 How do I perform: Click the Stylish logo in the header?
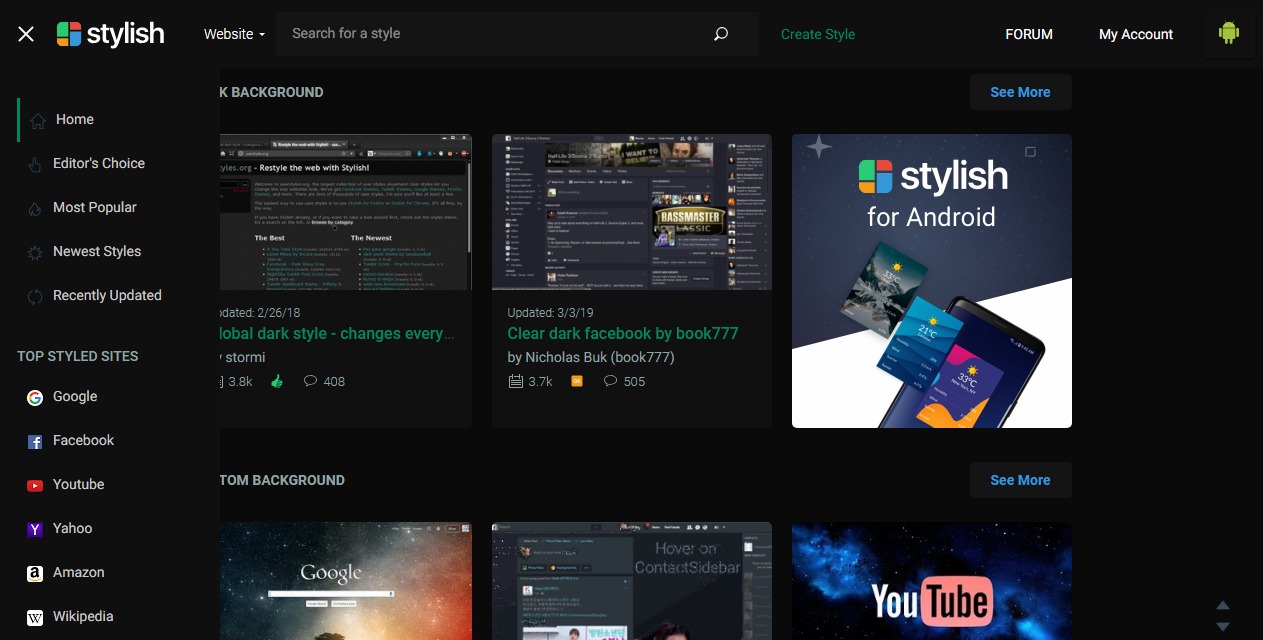pos(110,34)
